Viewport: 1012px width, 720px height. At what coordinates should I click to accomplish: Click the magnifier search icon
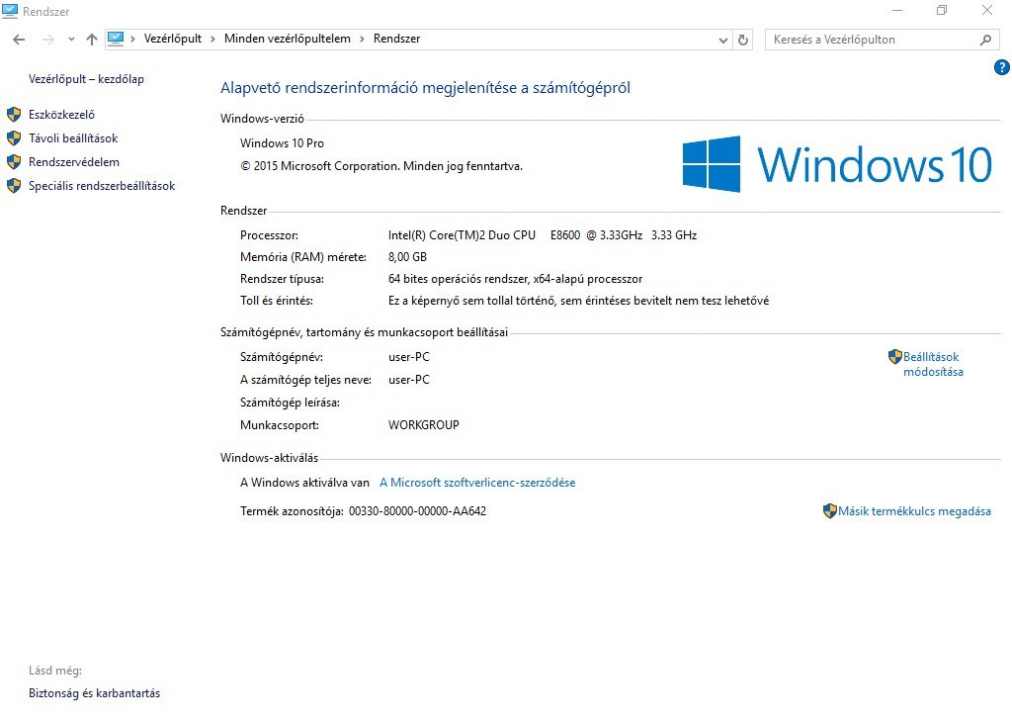click(986, 40)
